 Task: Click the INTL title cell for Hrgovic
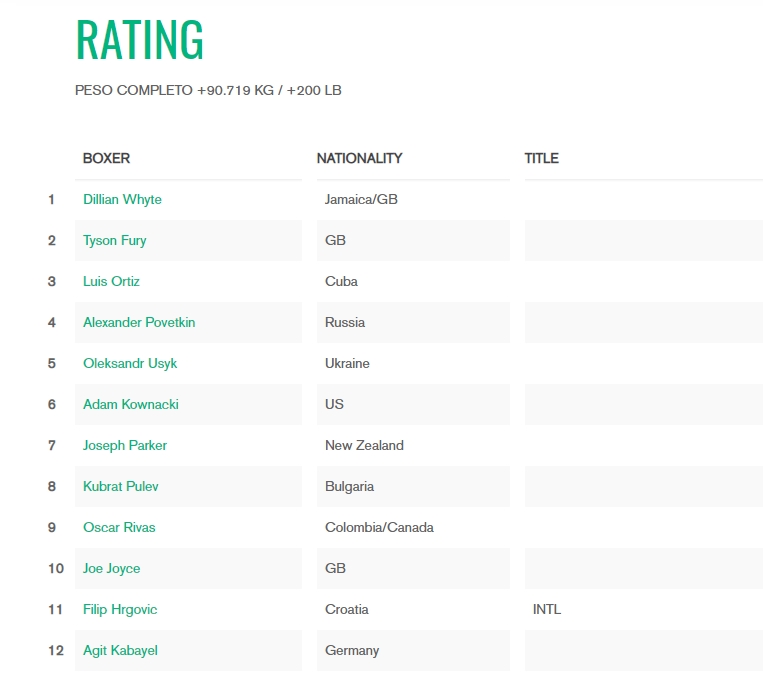tap(546, 609)
